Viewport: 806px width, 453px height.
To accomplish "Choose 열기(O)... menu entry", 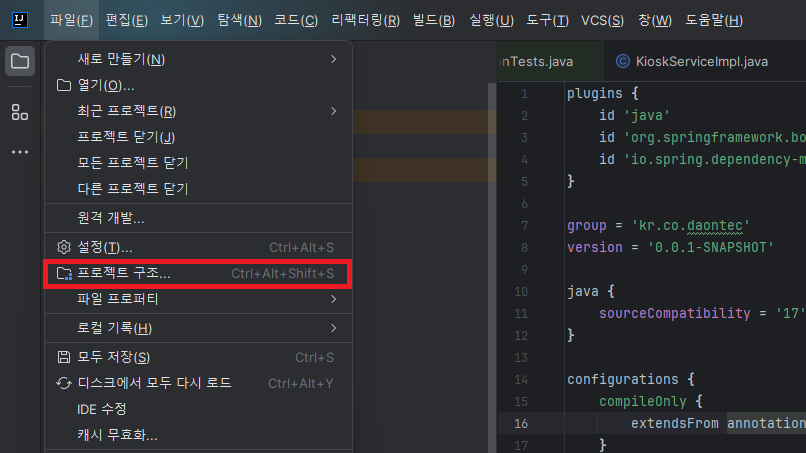I will (x=198, y=85).
